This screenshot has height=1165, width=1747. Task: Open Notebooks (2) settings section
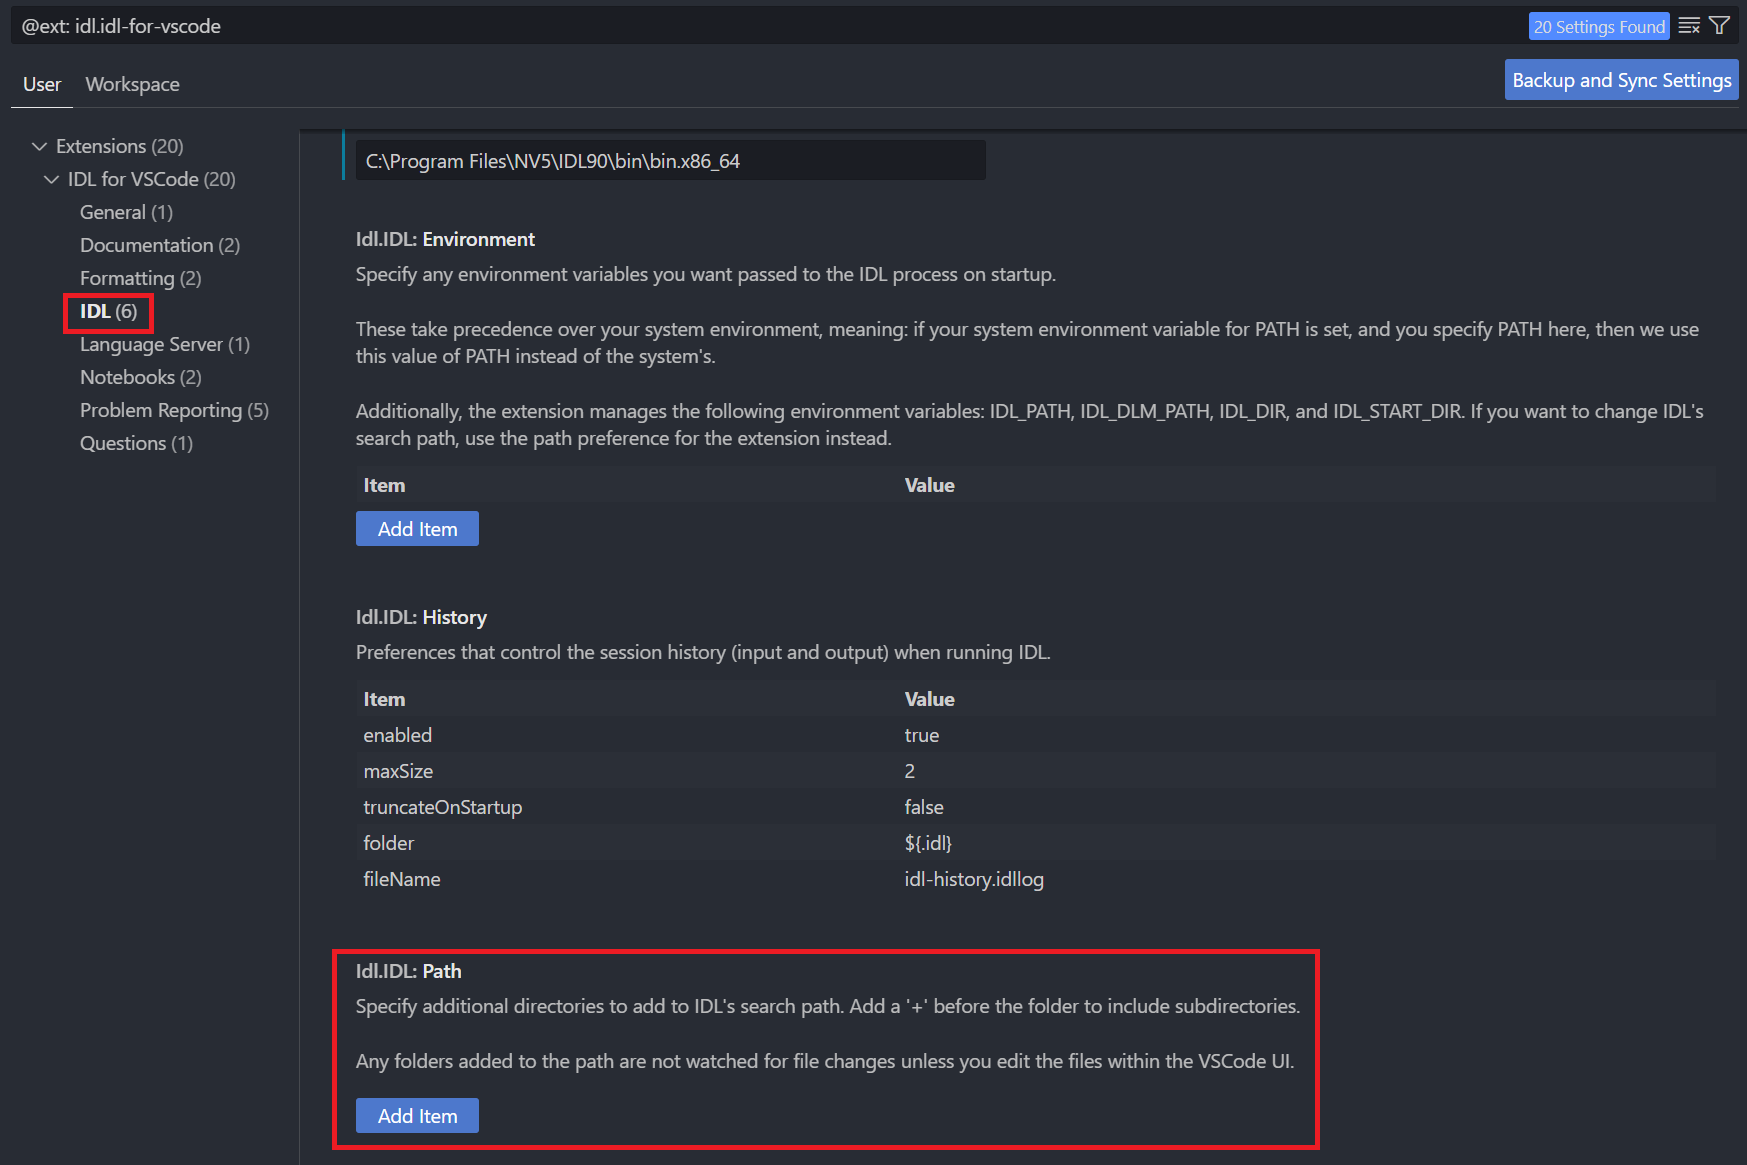pyautogui.click(x=140, y=377)
